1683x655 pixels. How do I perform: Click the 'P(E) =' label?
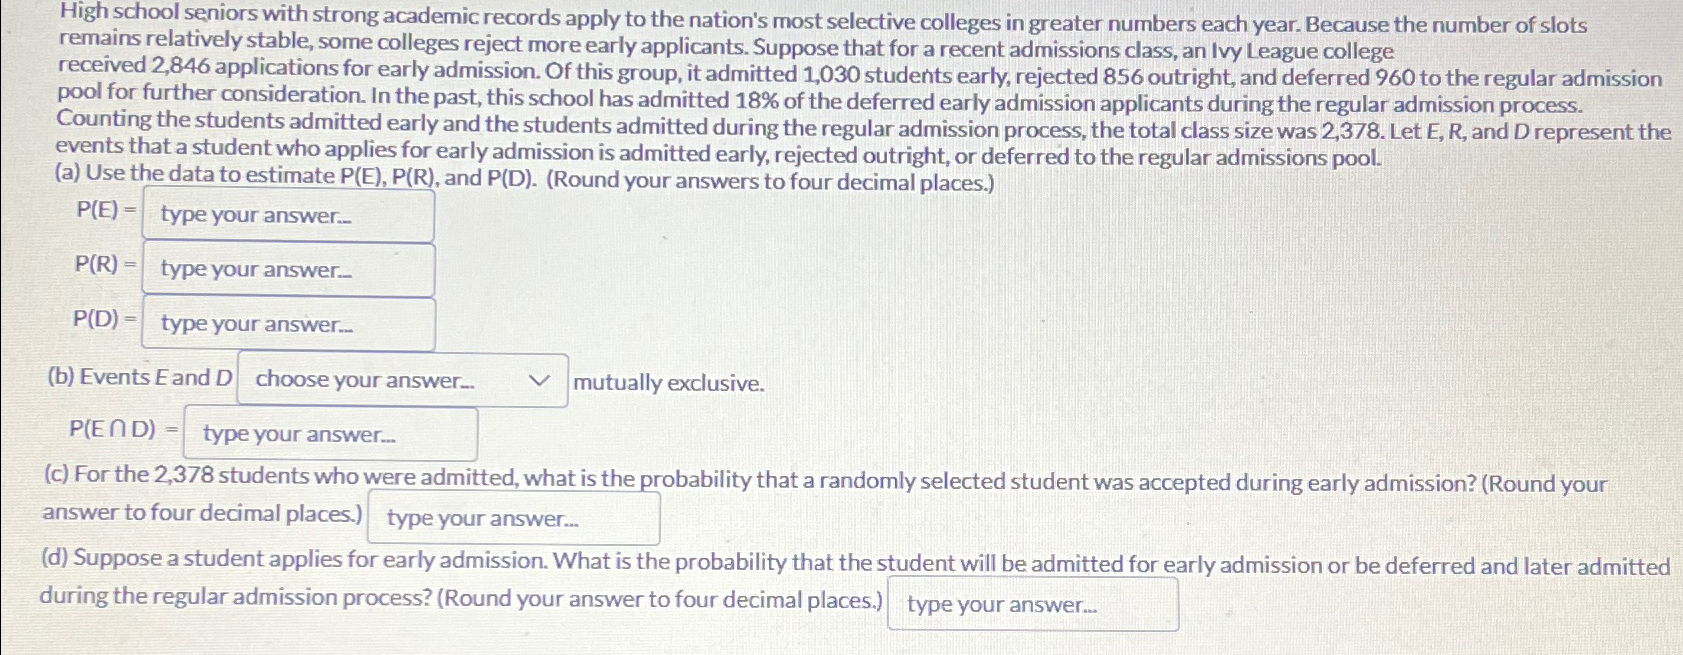coord(106,210)
